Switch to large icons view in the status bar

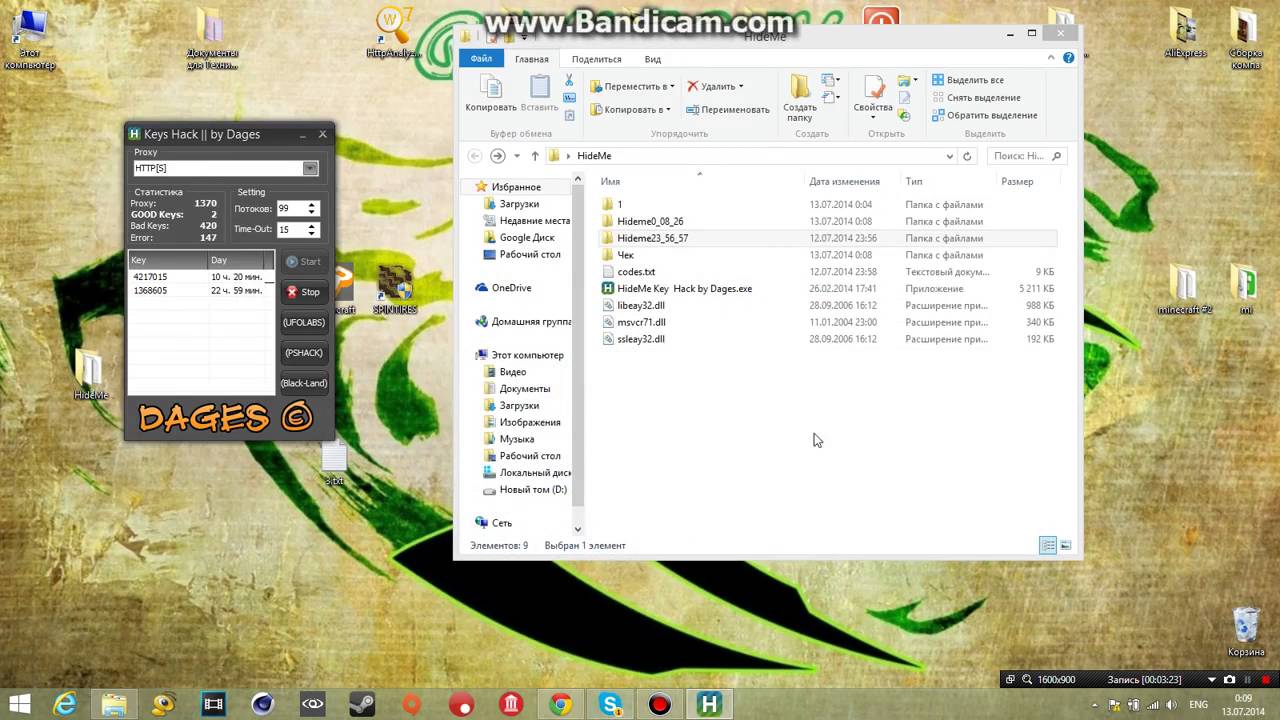coord(1066,545)
